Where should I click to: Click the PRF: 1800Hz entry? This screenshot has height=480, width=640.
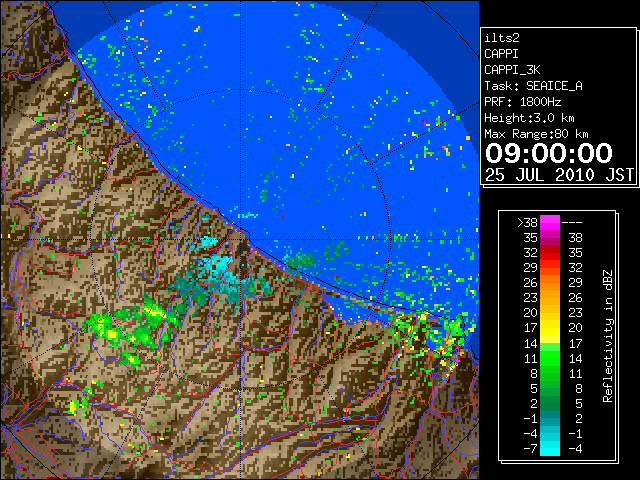coord(522,102)
